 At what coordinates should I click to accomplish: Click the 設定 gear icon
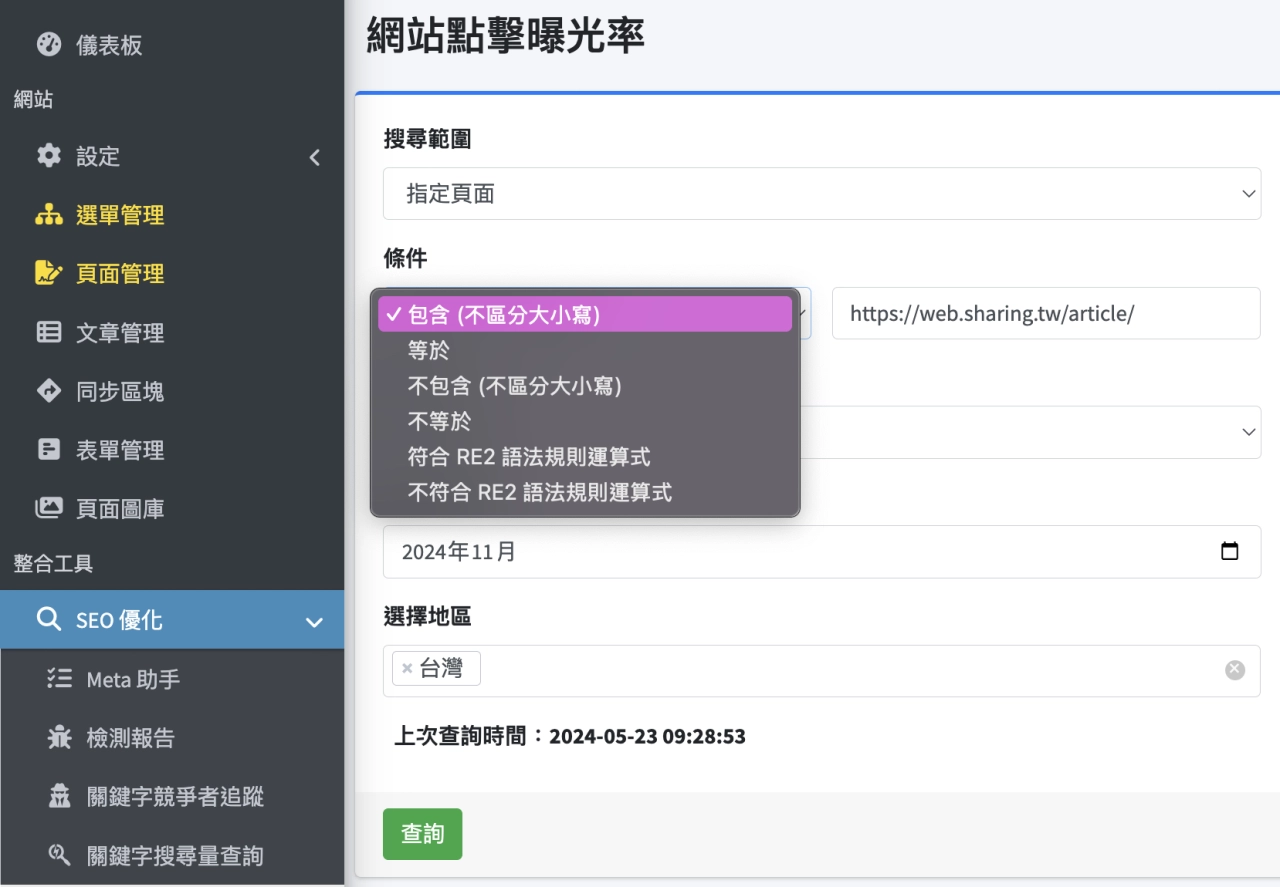point(48,156)
